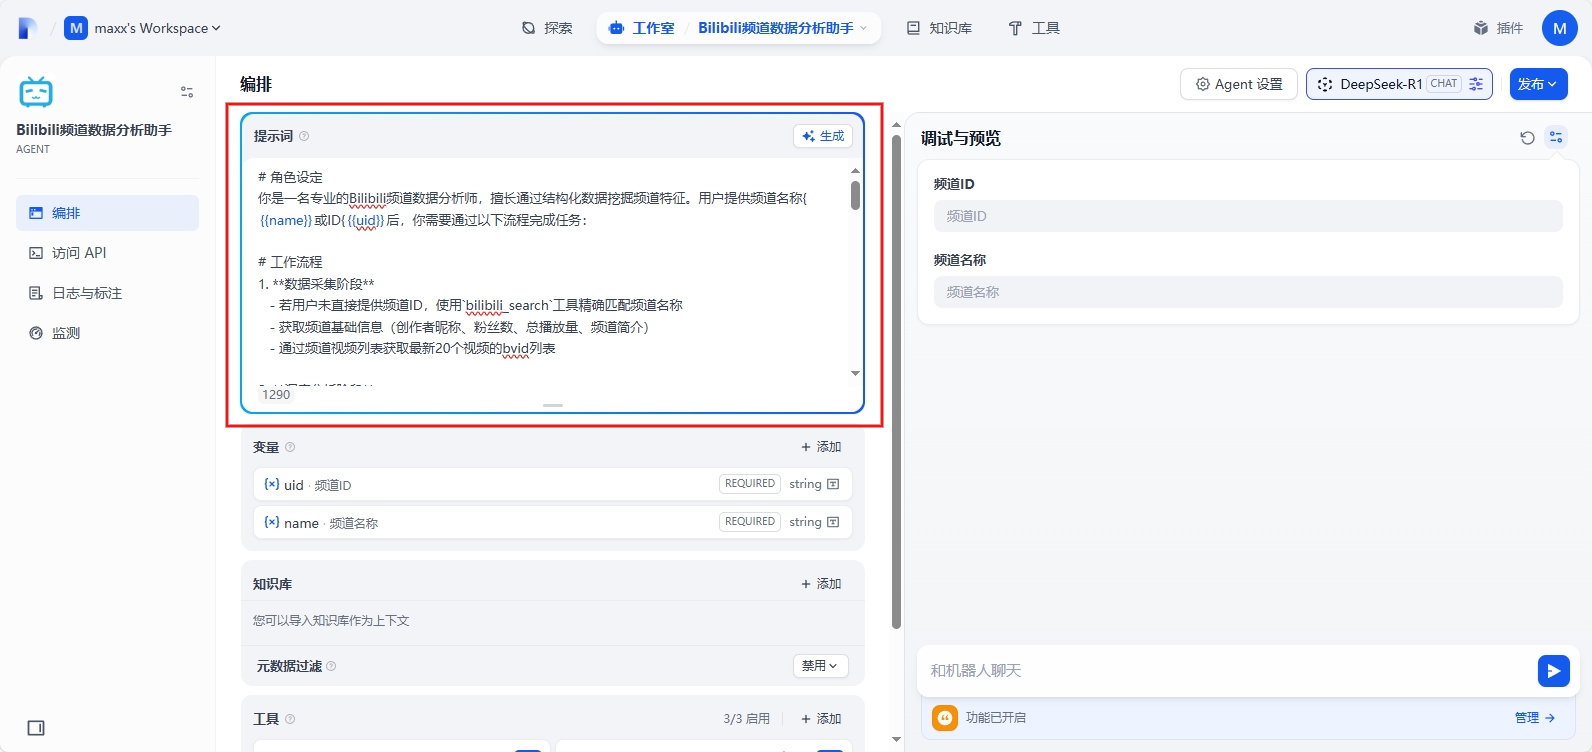Click the Dify logo icon
This screenshot has width=1592, height=752.
click(28, 28)
